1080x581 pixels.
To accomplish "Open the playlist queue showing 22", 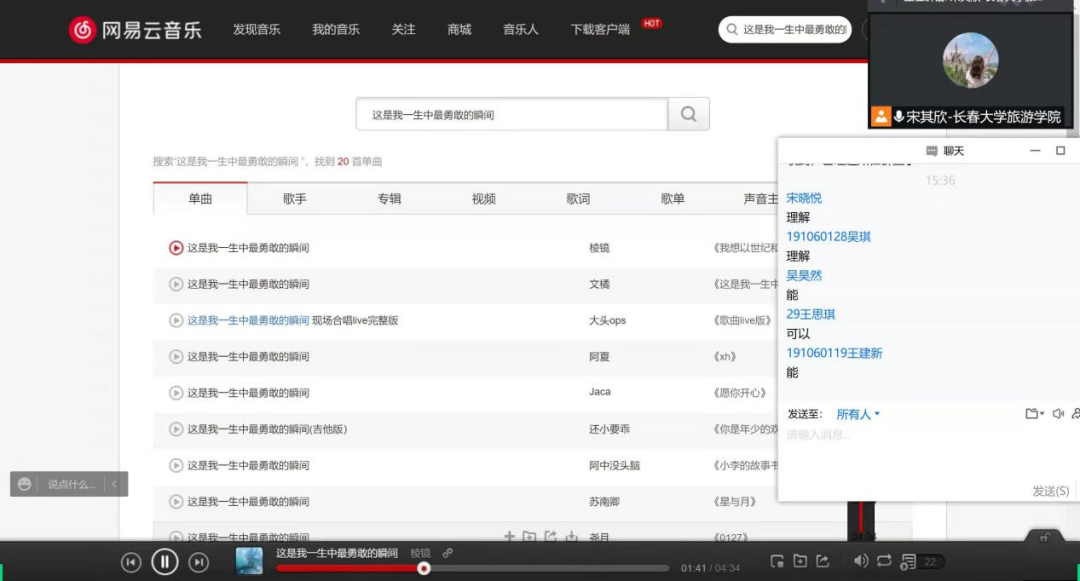I will pyautogui.click(x=922, y=562).
